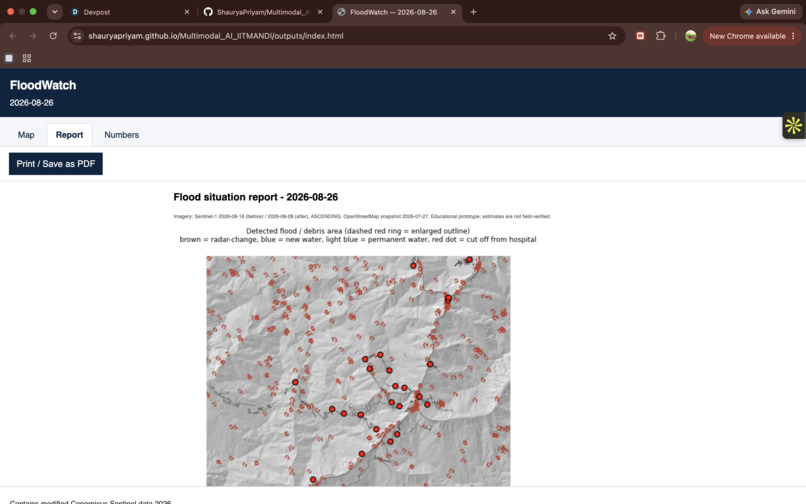The width and height of the screenshot is (806, 504).
Task: Click the 2026-08-26 date under FloodWatch
Action: (31, 103)
